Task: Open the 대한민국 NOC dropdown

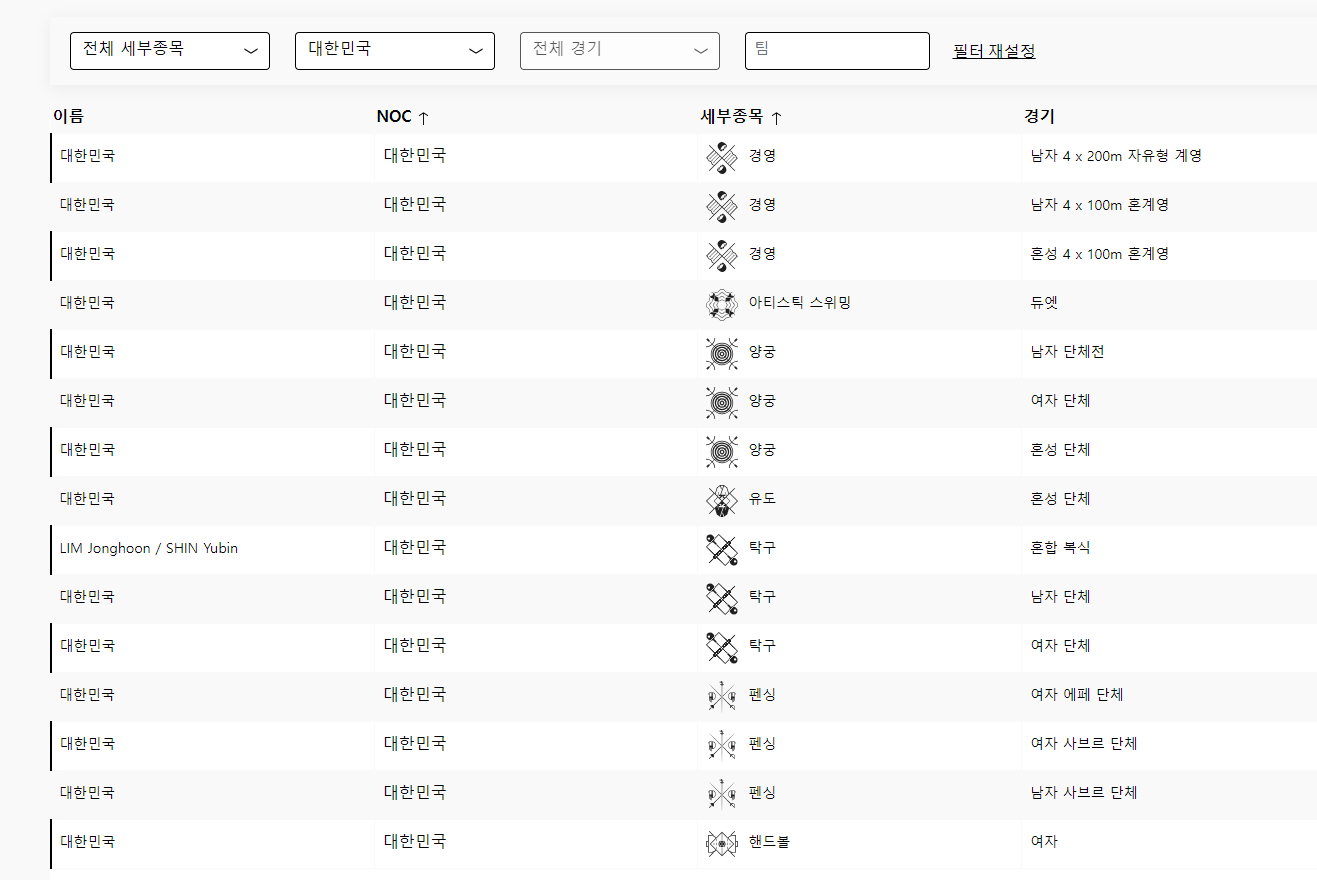Action: point(394,50)
